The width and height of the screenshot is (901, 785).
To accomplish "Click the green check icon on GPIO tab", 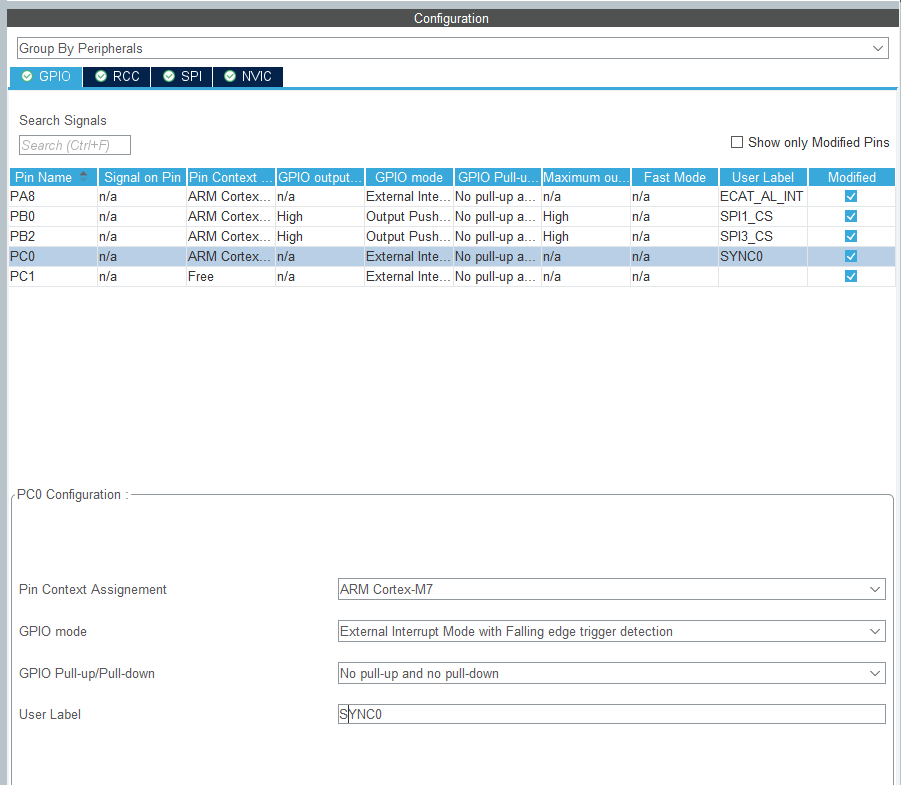I will click(27, 76).
